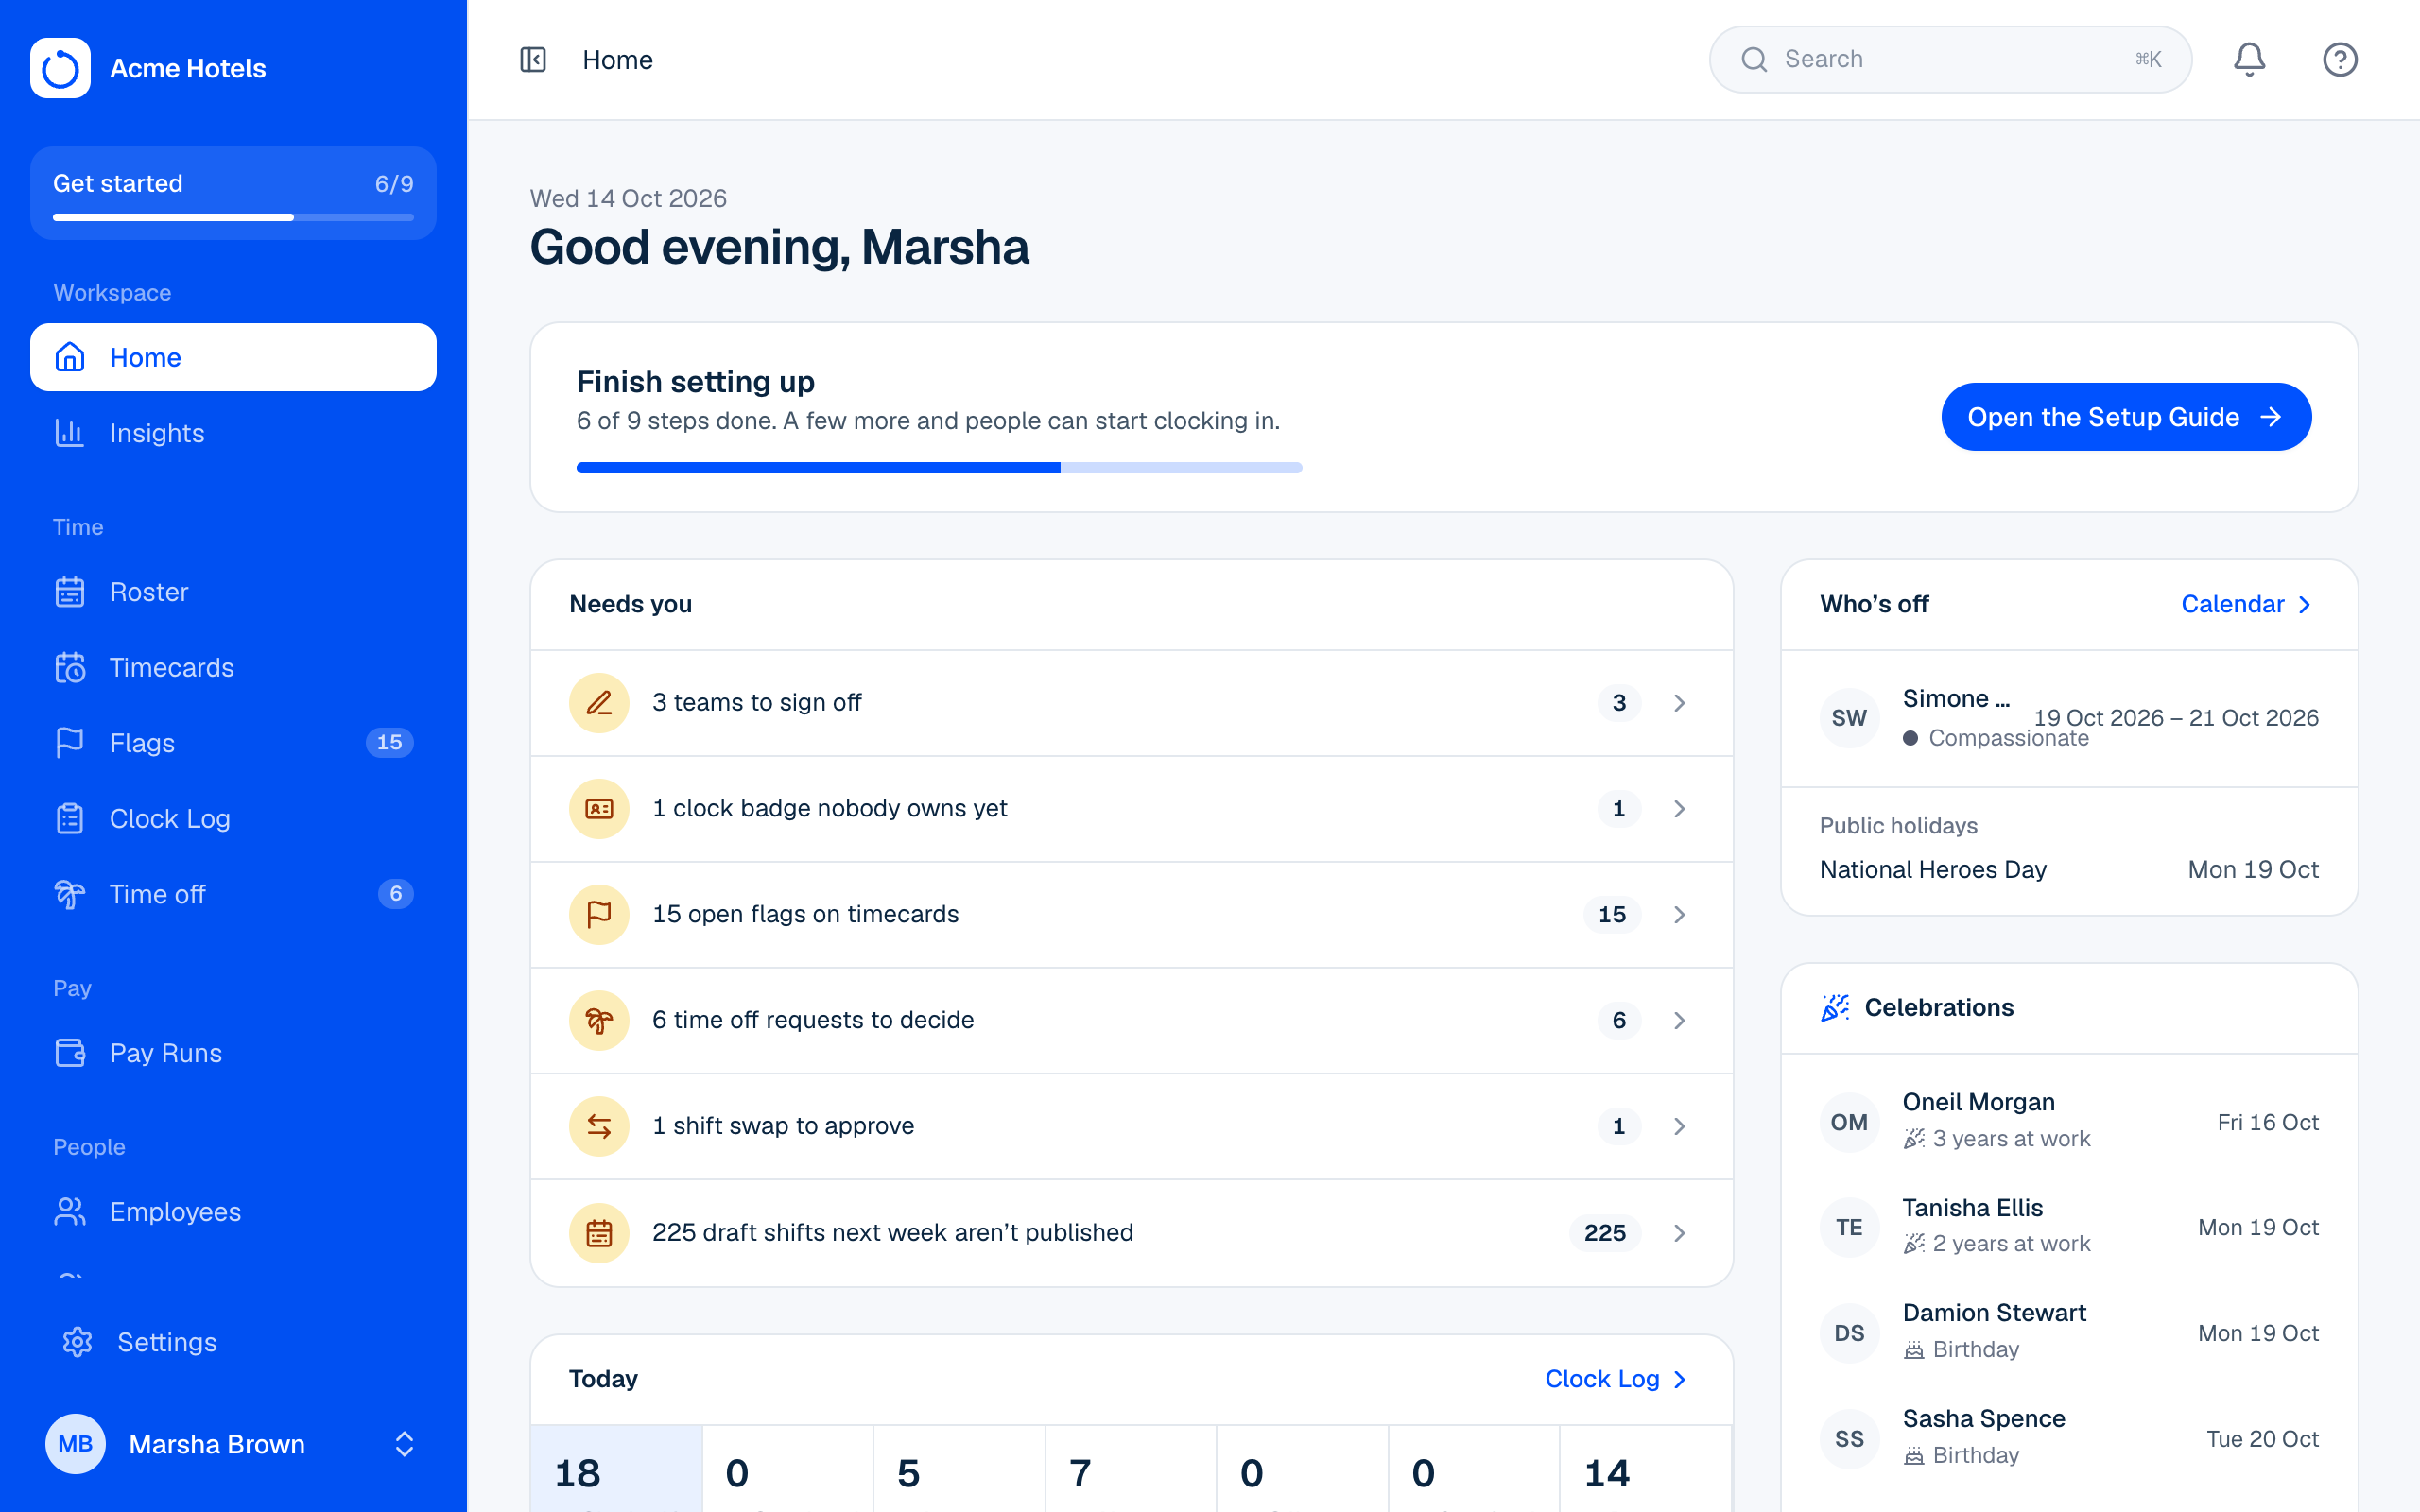Open chevron for 15 open flags row
This screenshot has width=2420, height=1512.
pyautogui.click(x=1680, y=914)
